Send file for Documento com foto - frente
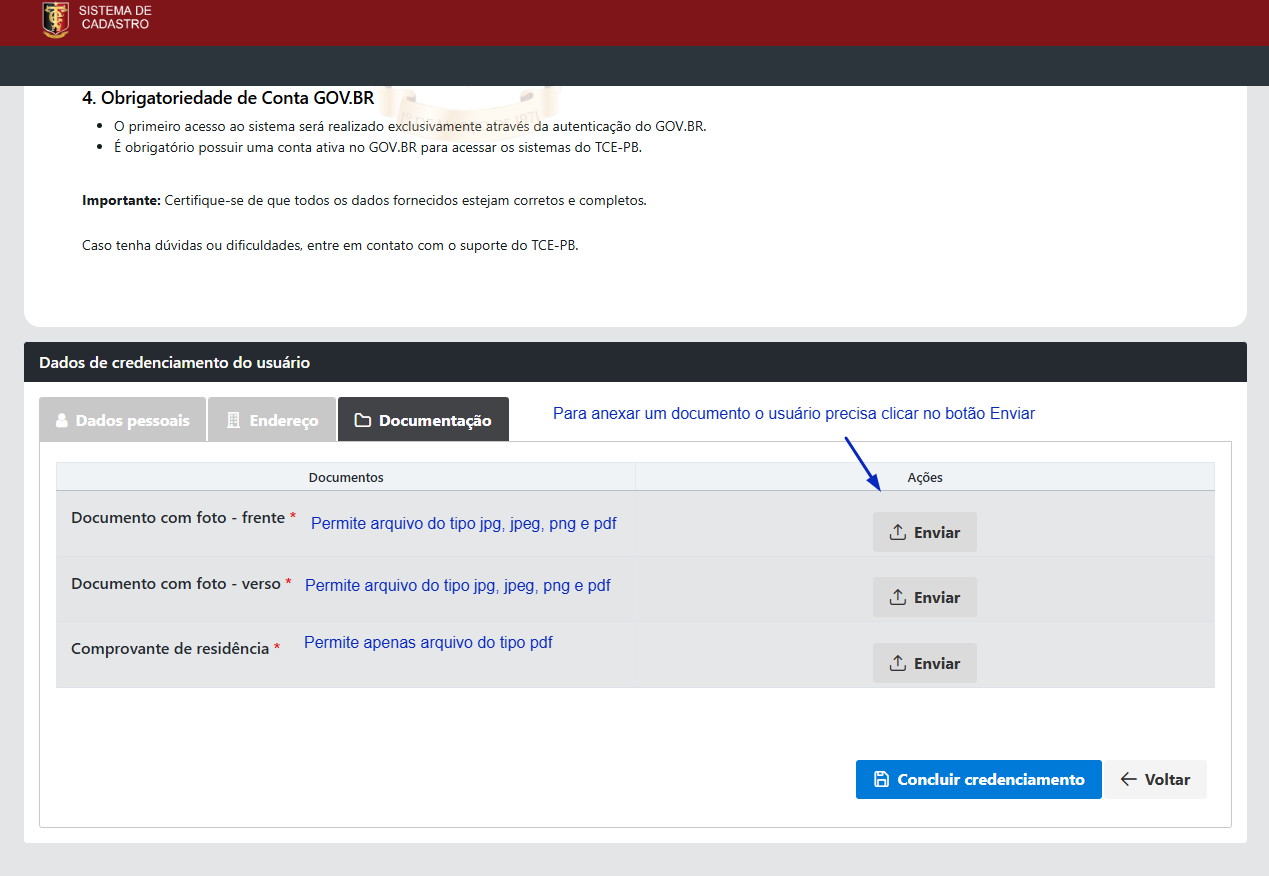1269x876 pixels. click(925, 532)
